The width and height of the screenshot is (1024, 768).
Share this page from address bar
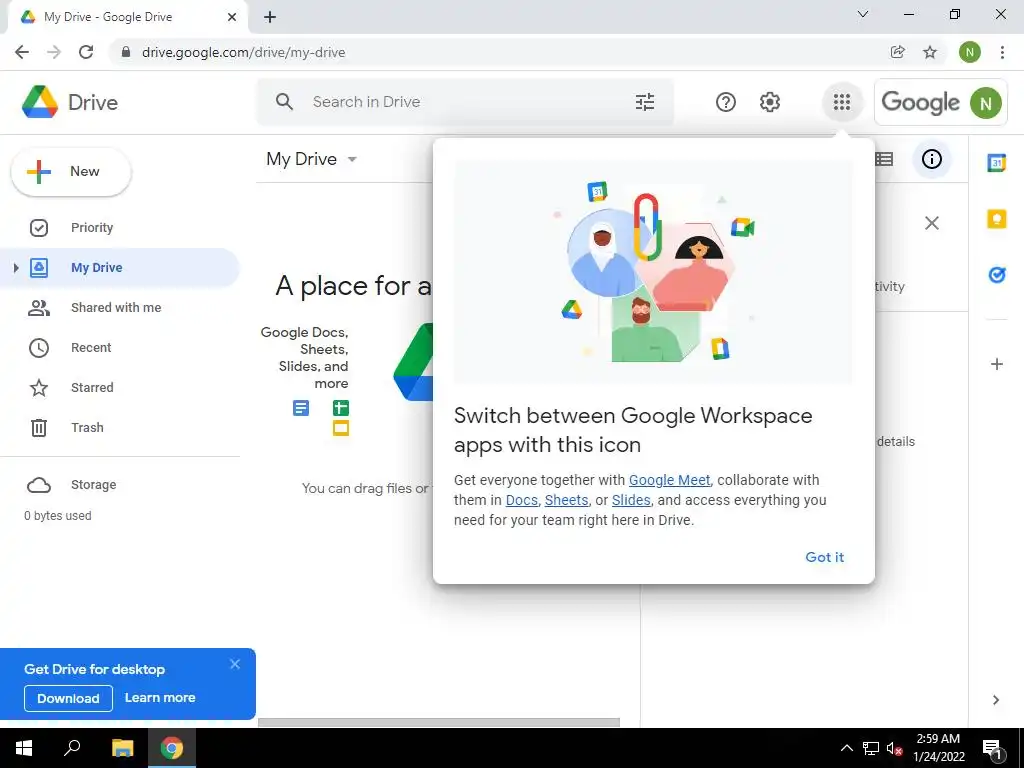click(898, 52)
